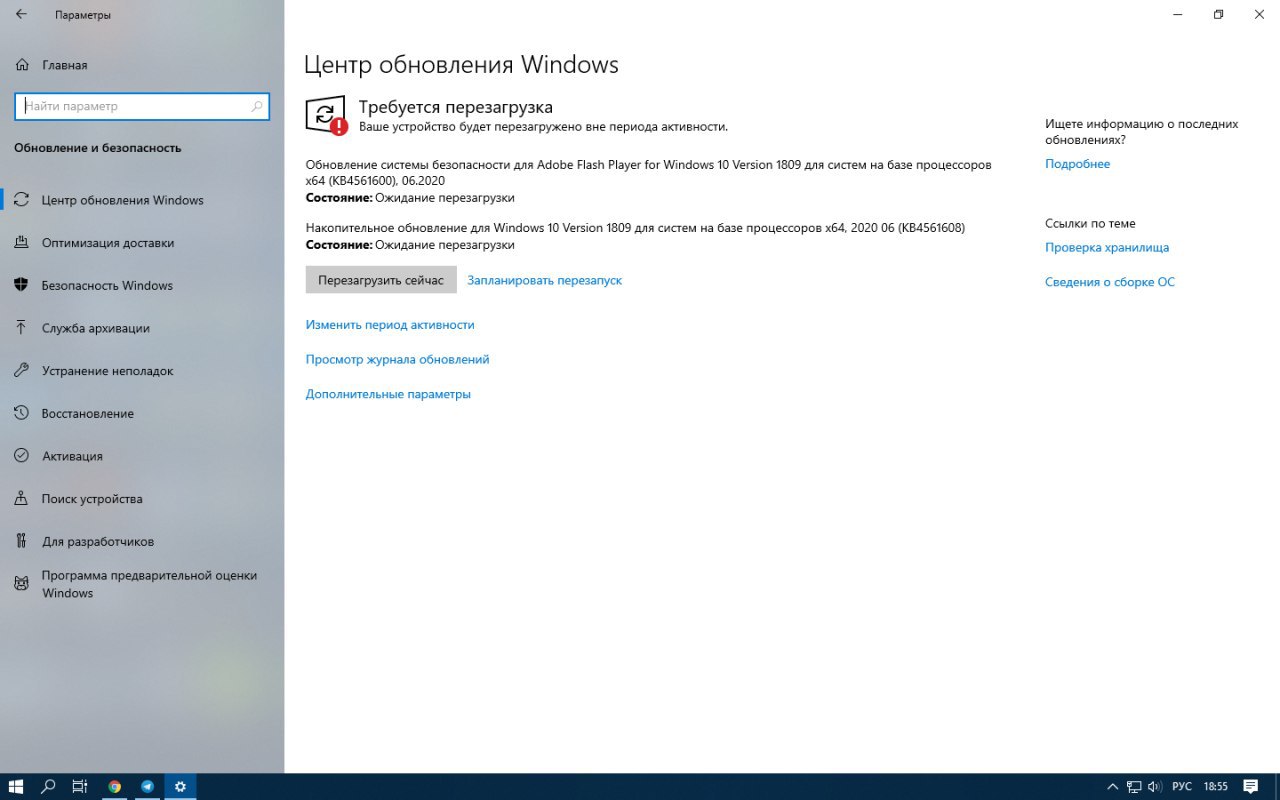The height and width of the screenshot is (800, 1280).
Task: Click Перезагрузить сейчас button
Action: [x=381, y=280]
